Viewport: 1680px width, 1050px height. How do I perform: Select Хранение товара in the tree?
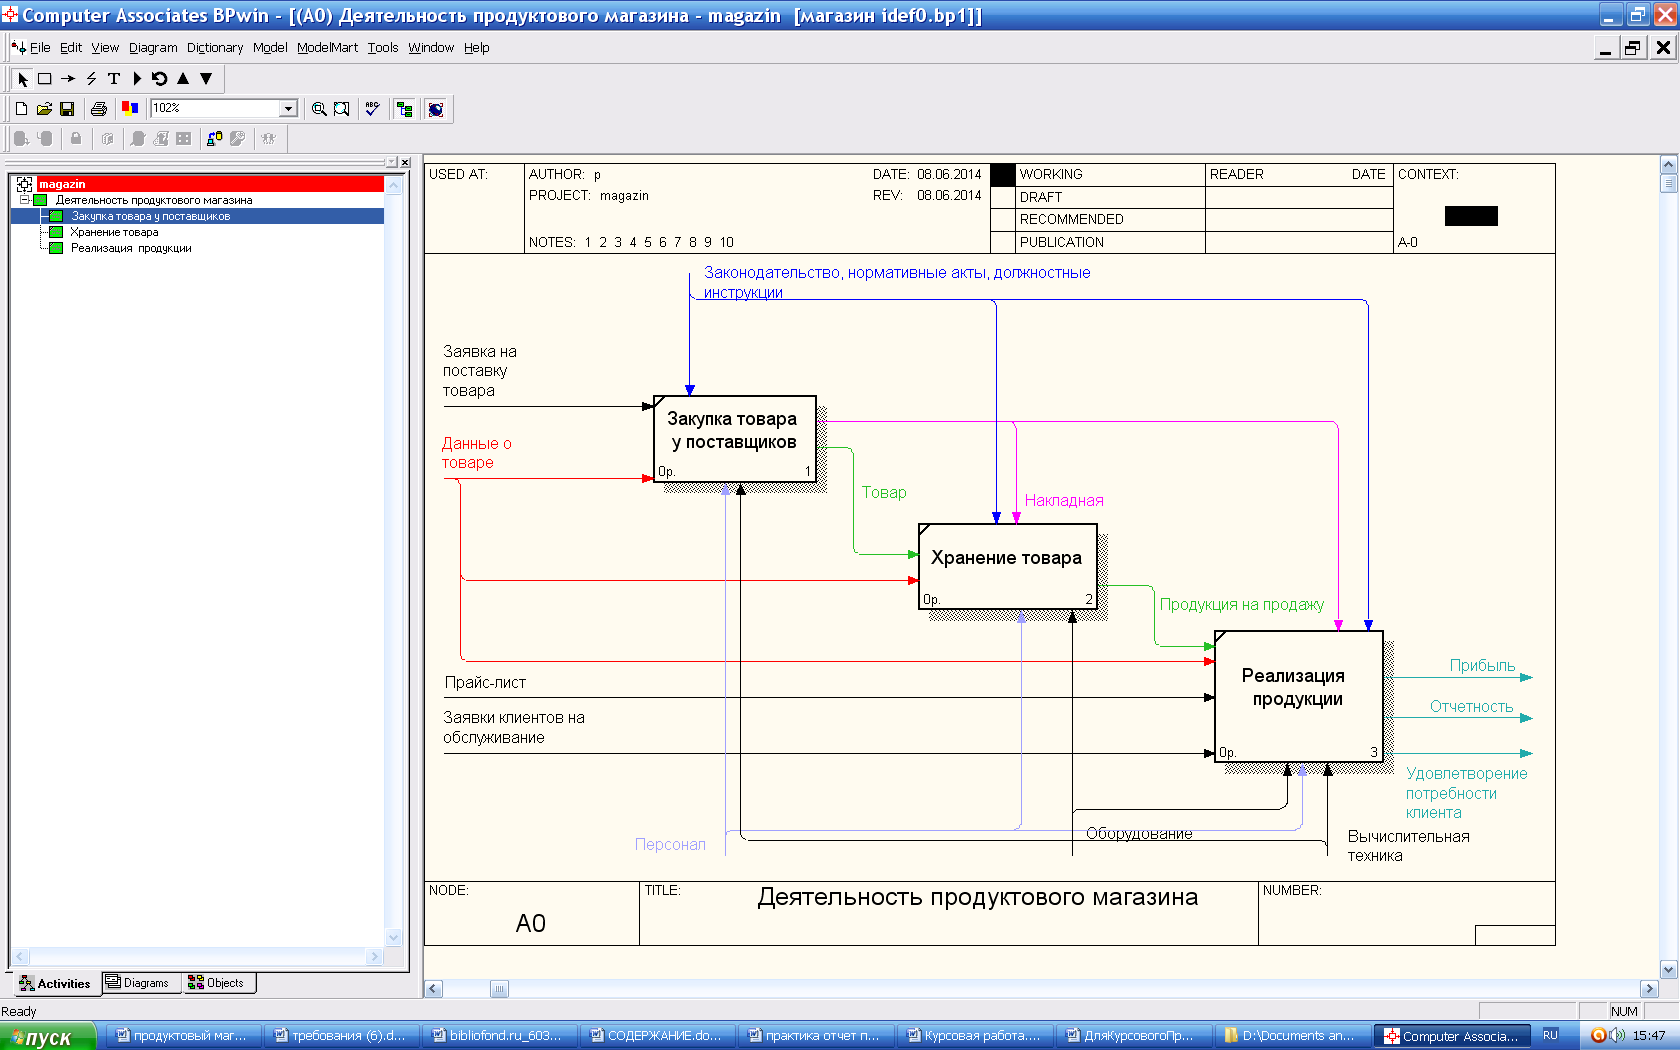point(114,232)
